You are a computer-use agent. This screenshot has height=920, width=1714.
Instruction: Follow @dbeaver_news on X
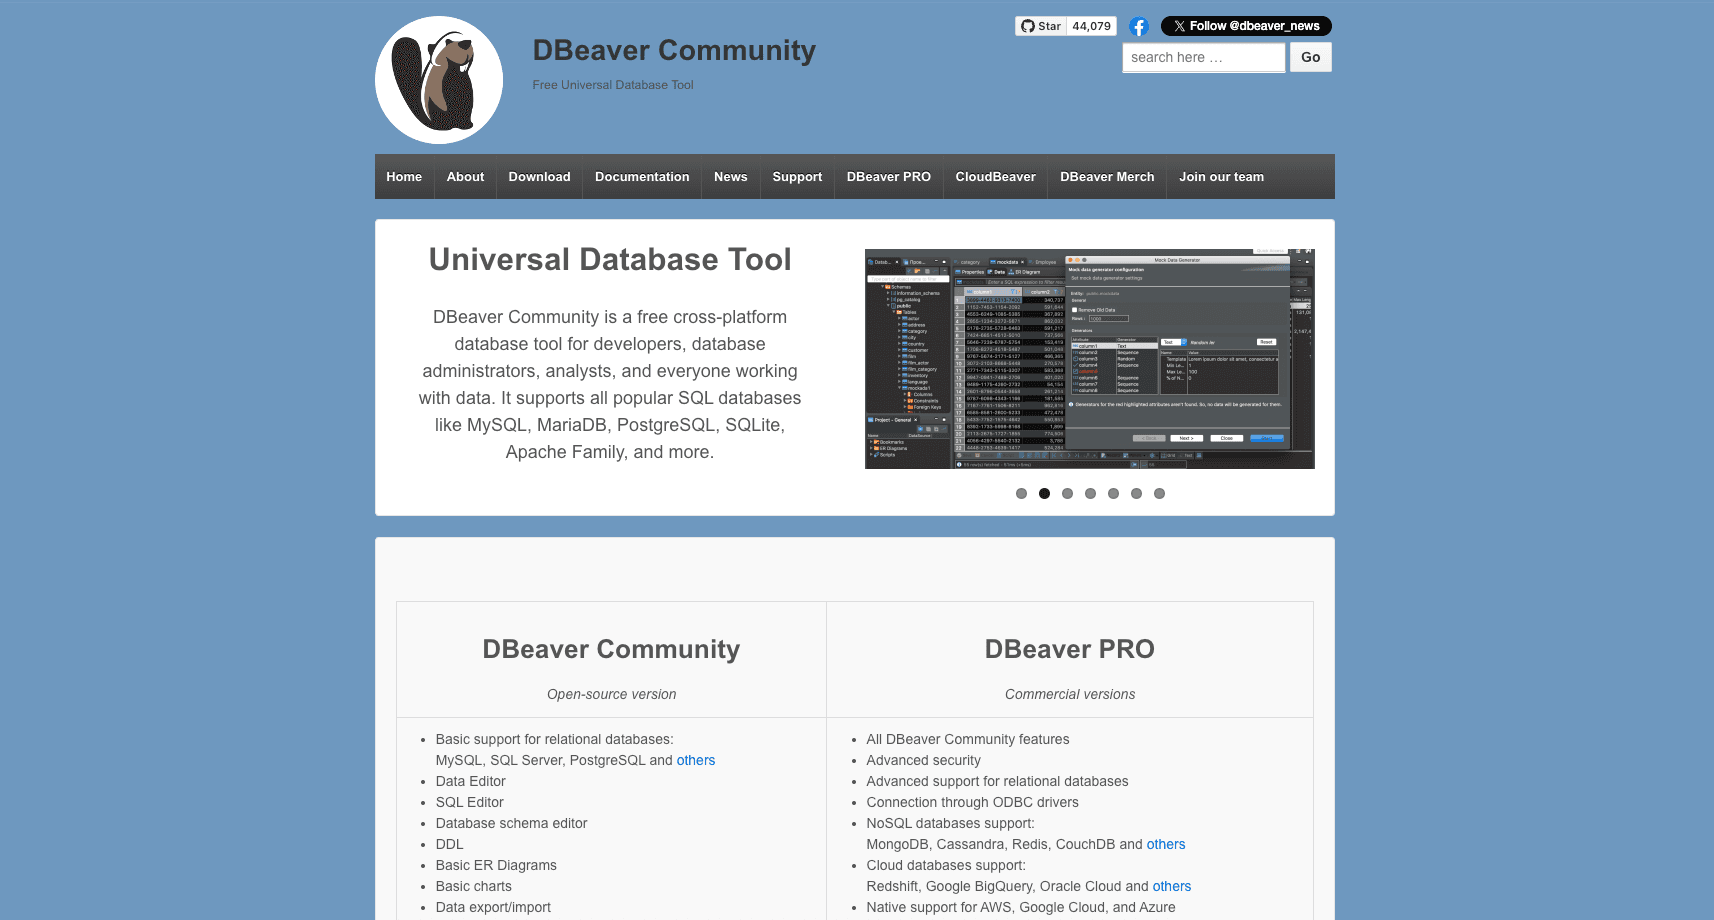click(x=1245, y=26)
